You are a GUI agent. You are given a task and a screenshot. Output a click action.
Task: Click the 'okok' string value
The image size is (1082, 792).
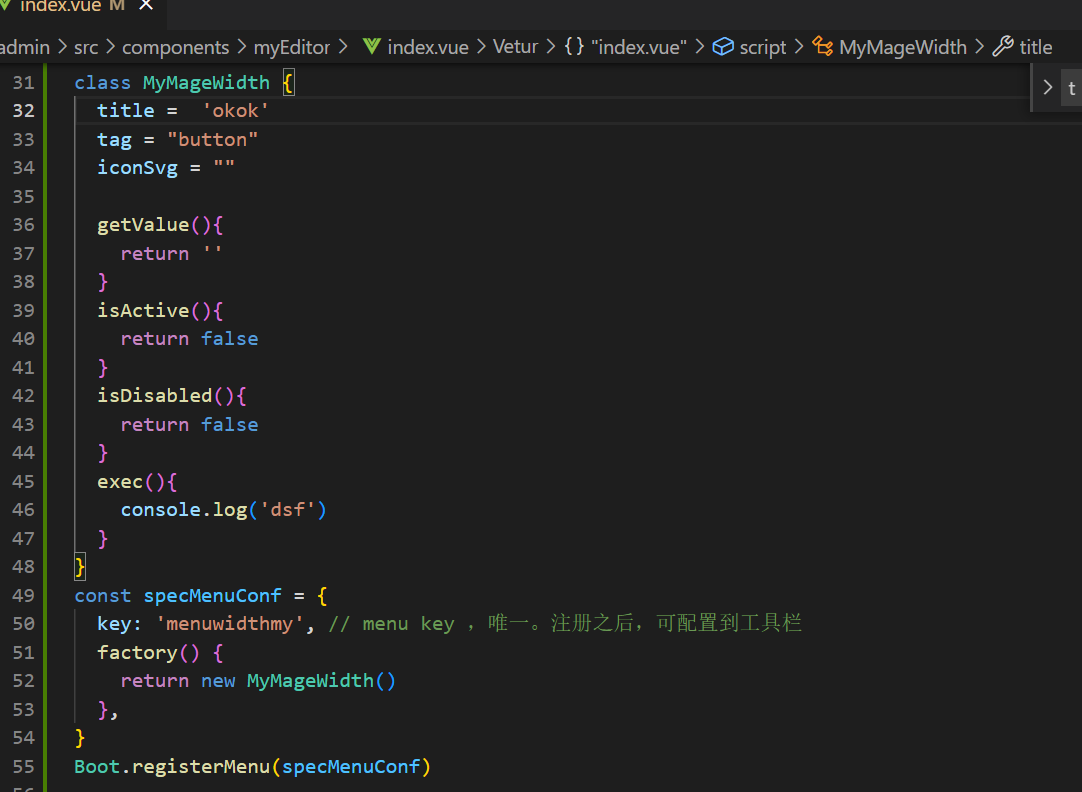[235, 111]
